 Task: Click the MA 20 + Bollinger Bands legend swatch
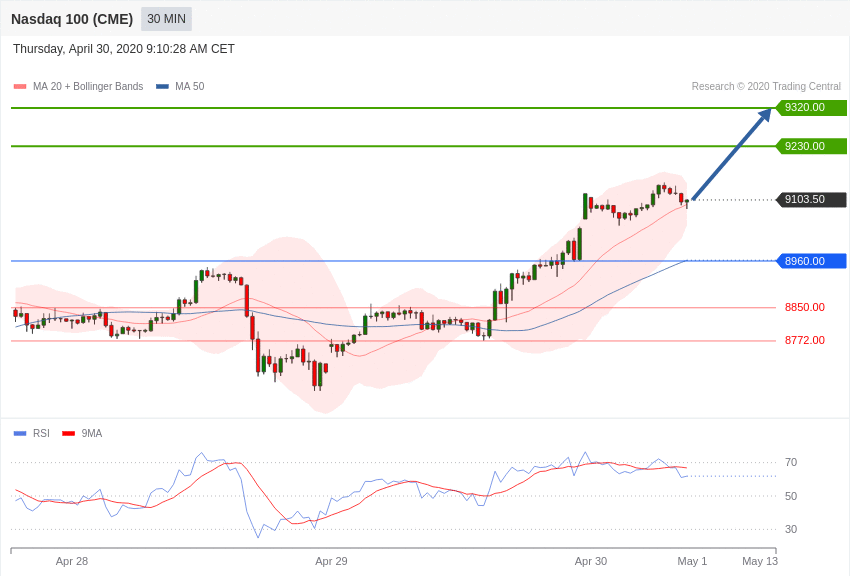pos(20,87)
